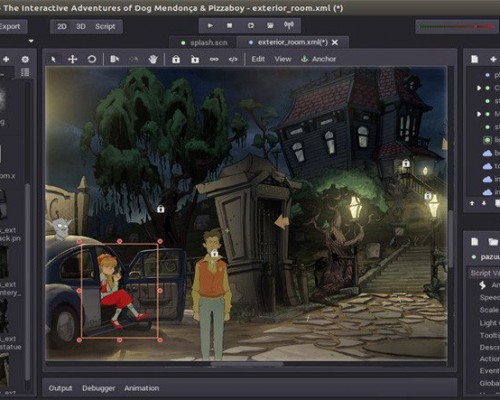Click lock marker above right street lamp

click(x=428, y=196)
